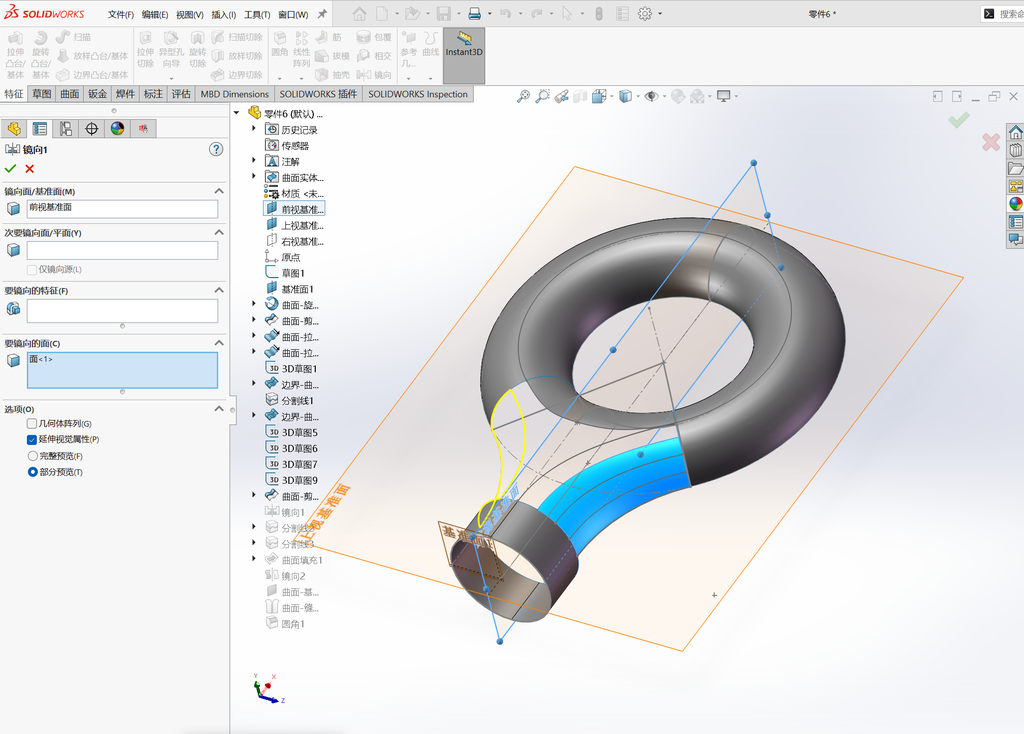This screenshot has height=734, width=1024.
Task: Select 基准面1 in the feature tree
Action: pos(290,289)
